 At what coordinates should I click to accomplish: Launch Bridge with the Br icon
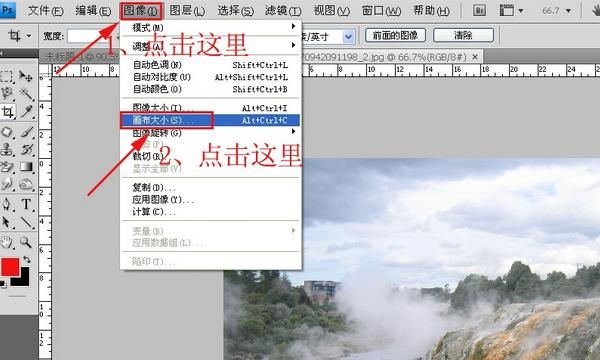coord(479,10)
